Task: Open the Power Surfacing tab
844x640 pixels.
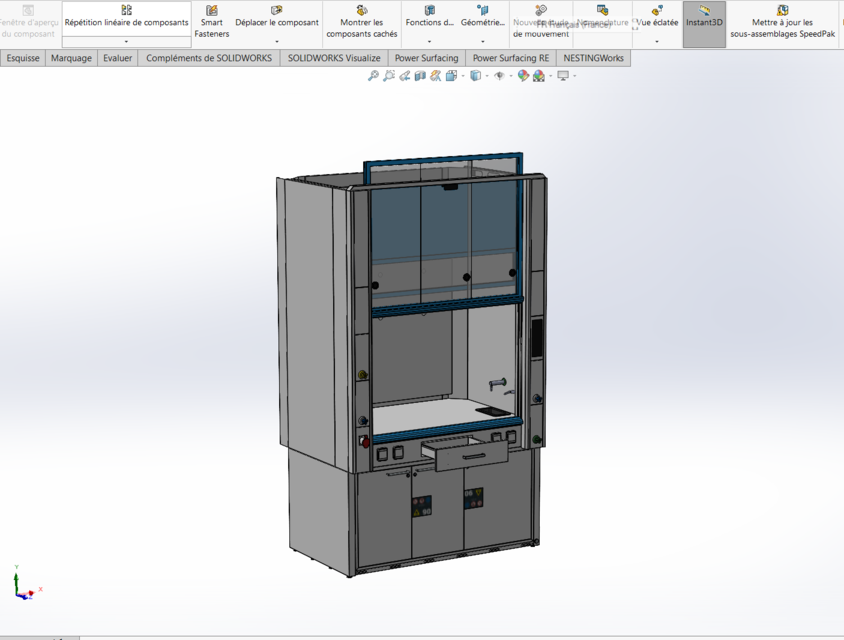Action: tap(426, 58)
